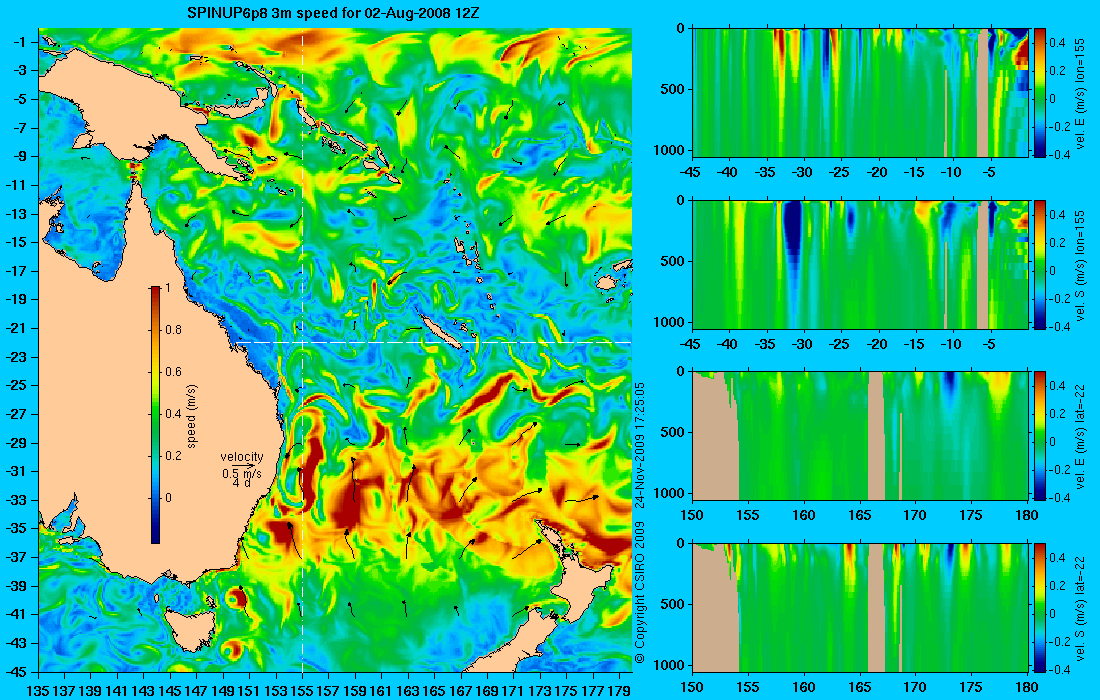1100x700 pixels.
Task: Click the "vel. E (m/s) lon=155" label
Action: coord(1079,93)
